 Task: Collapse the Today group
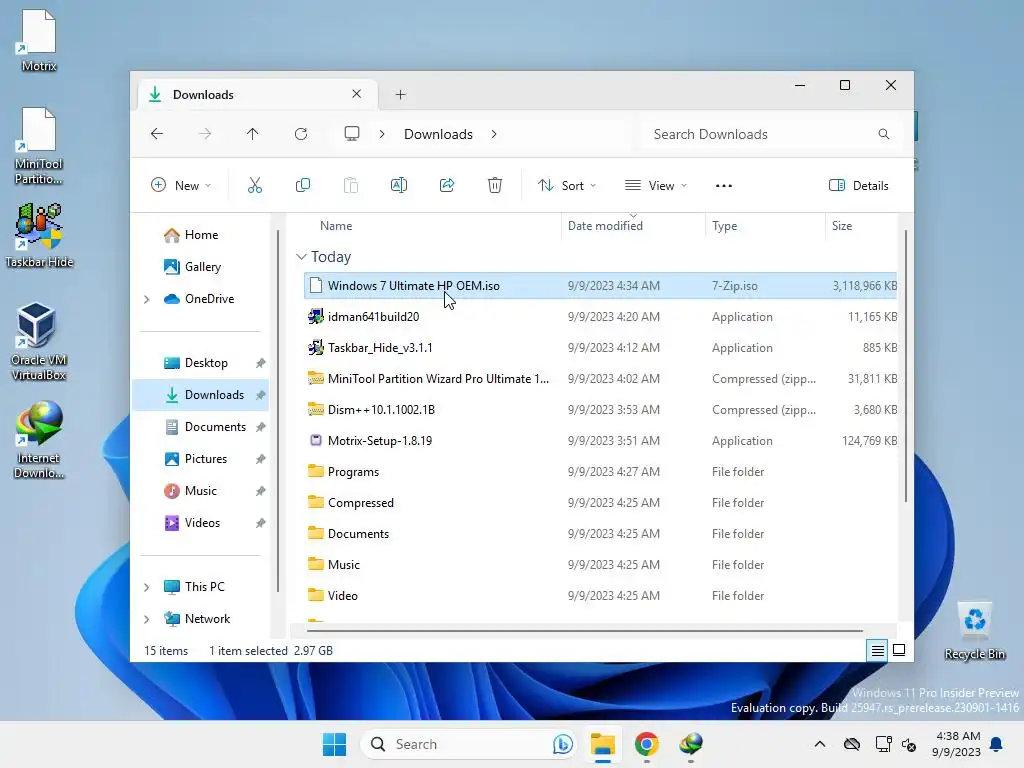301,257
